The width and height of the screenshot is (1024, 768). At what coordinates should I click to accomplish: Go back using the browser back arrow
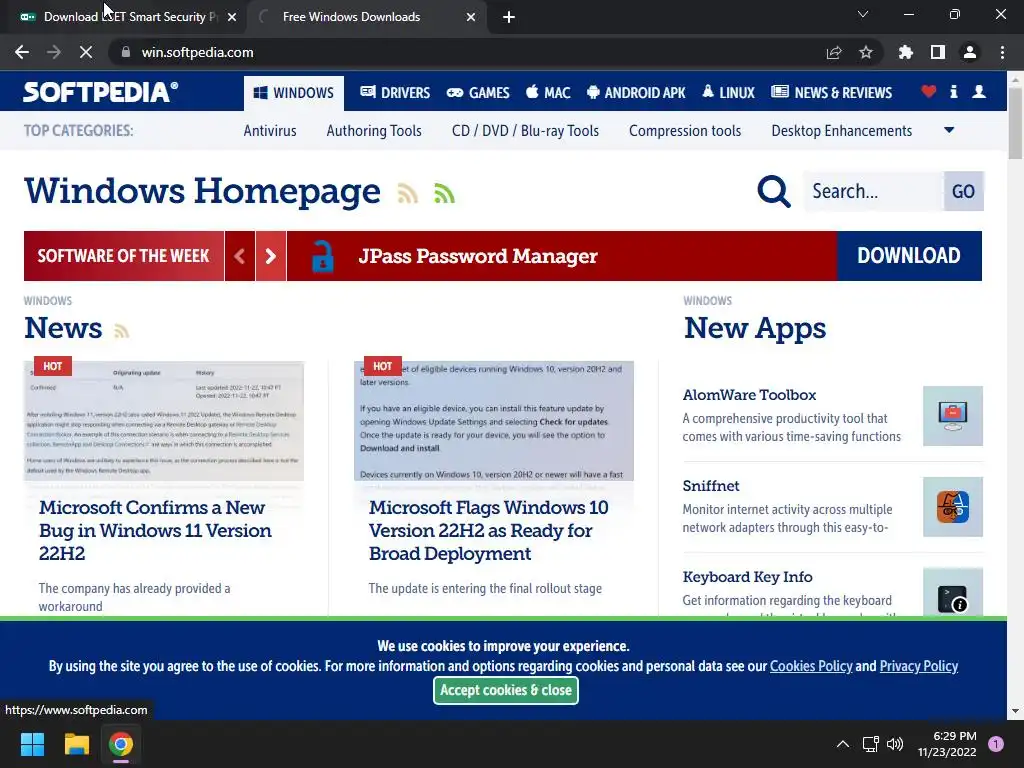click(22, 52)
